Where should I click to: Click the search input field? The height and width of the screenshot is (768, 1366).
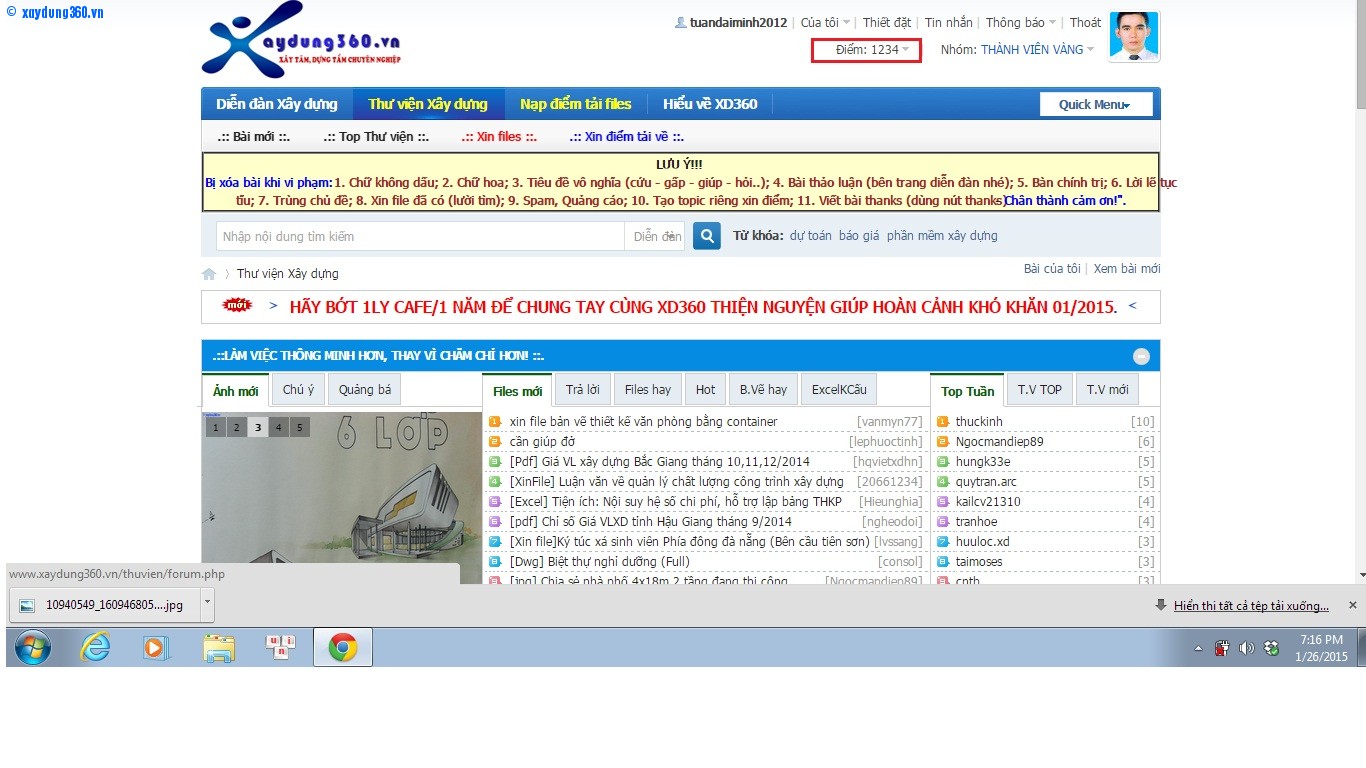[x=421, y=236]
